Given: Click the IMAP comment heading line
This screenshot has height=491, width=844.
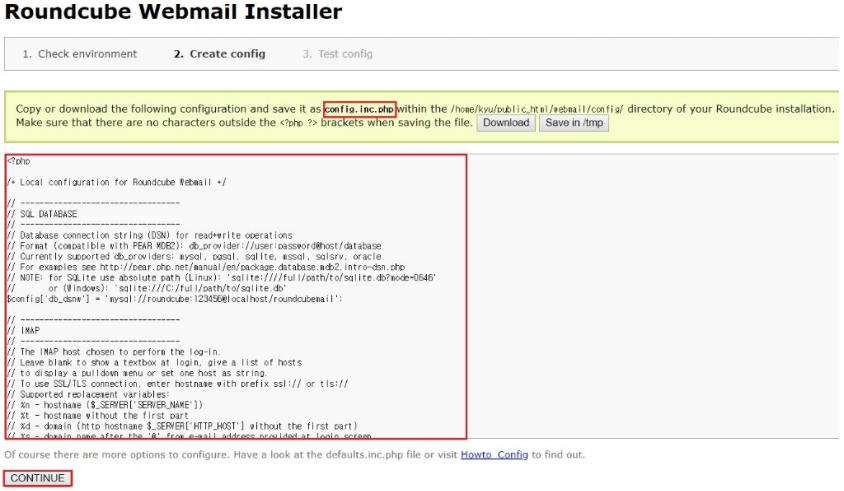Looking at the screenshot, I should 23,331.
